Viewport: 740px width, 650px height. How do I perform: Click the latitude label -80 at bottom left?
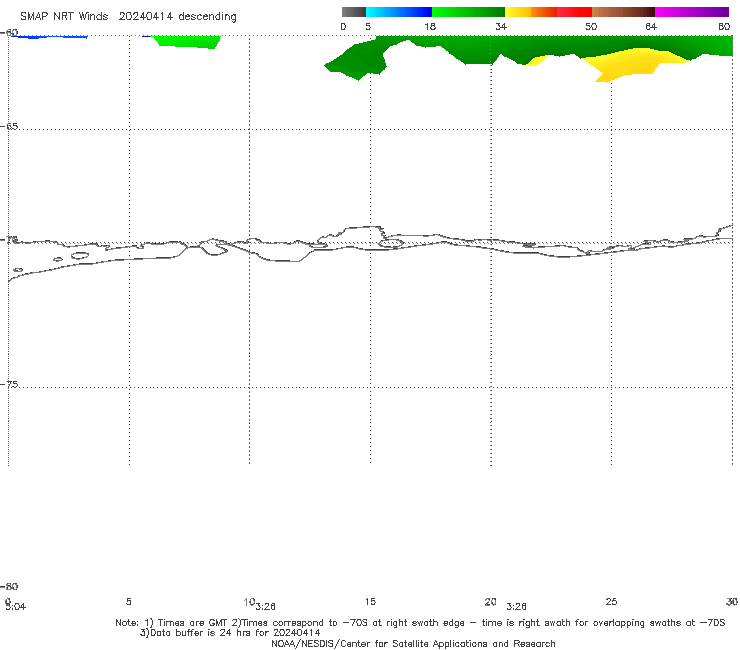coord(9,586)
